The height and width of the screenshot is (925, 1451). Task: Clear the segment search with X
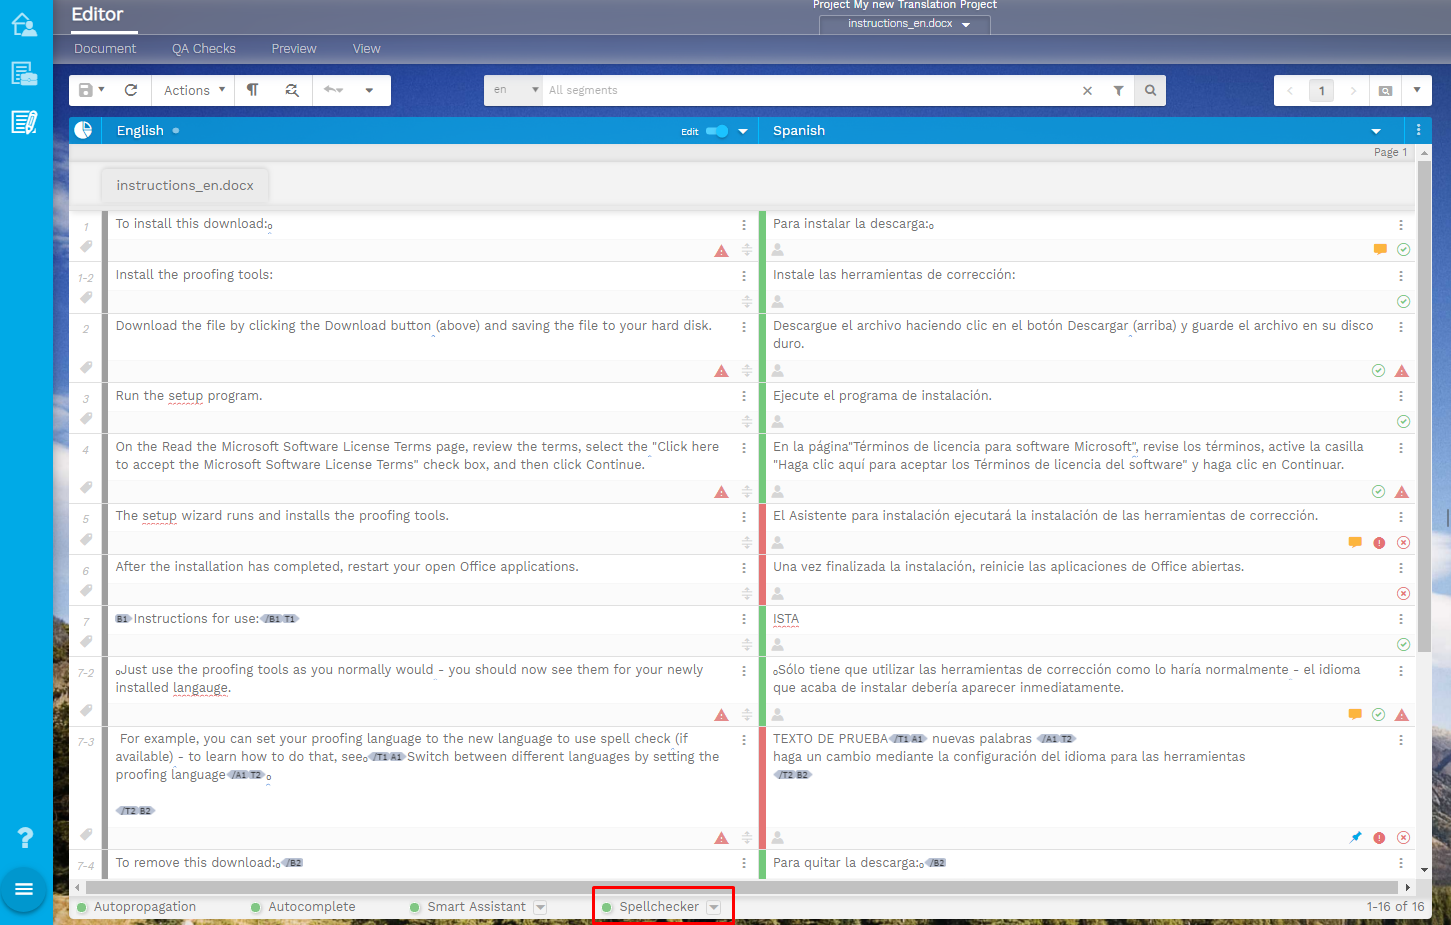pyautogui.click(x=1087, y=90)
